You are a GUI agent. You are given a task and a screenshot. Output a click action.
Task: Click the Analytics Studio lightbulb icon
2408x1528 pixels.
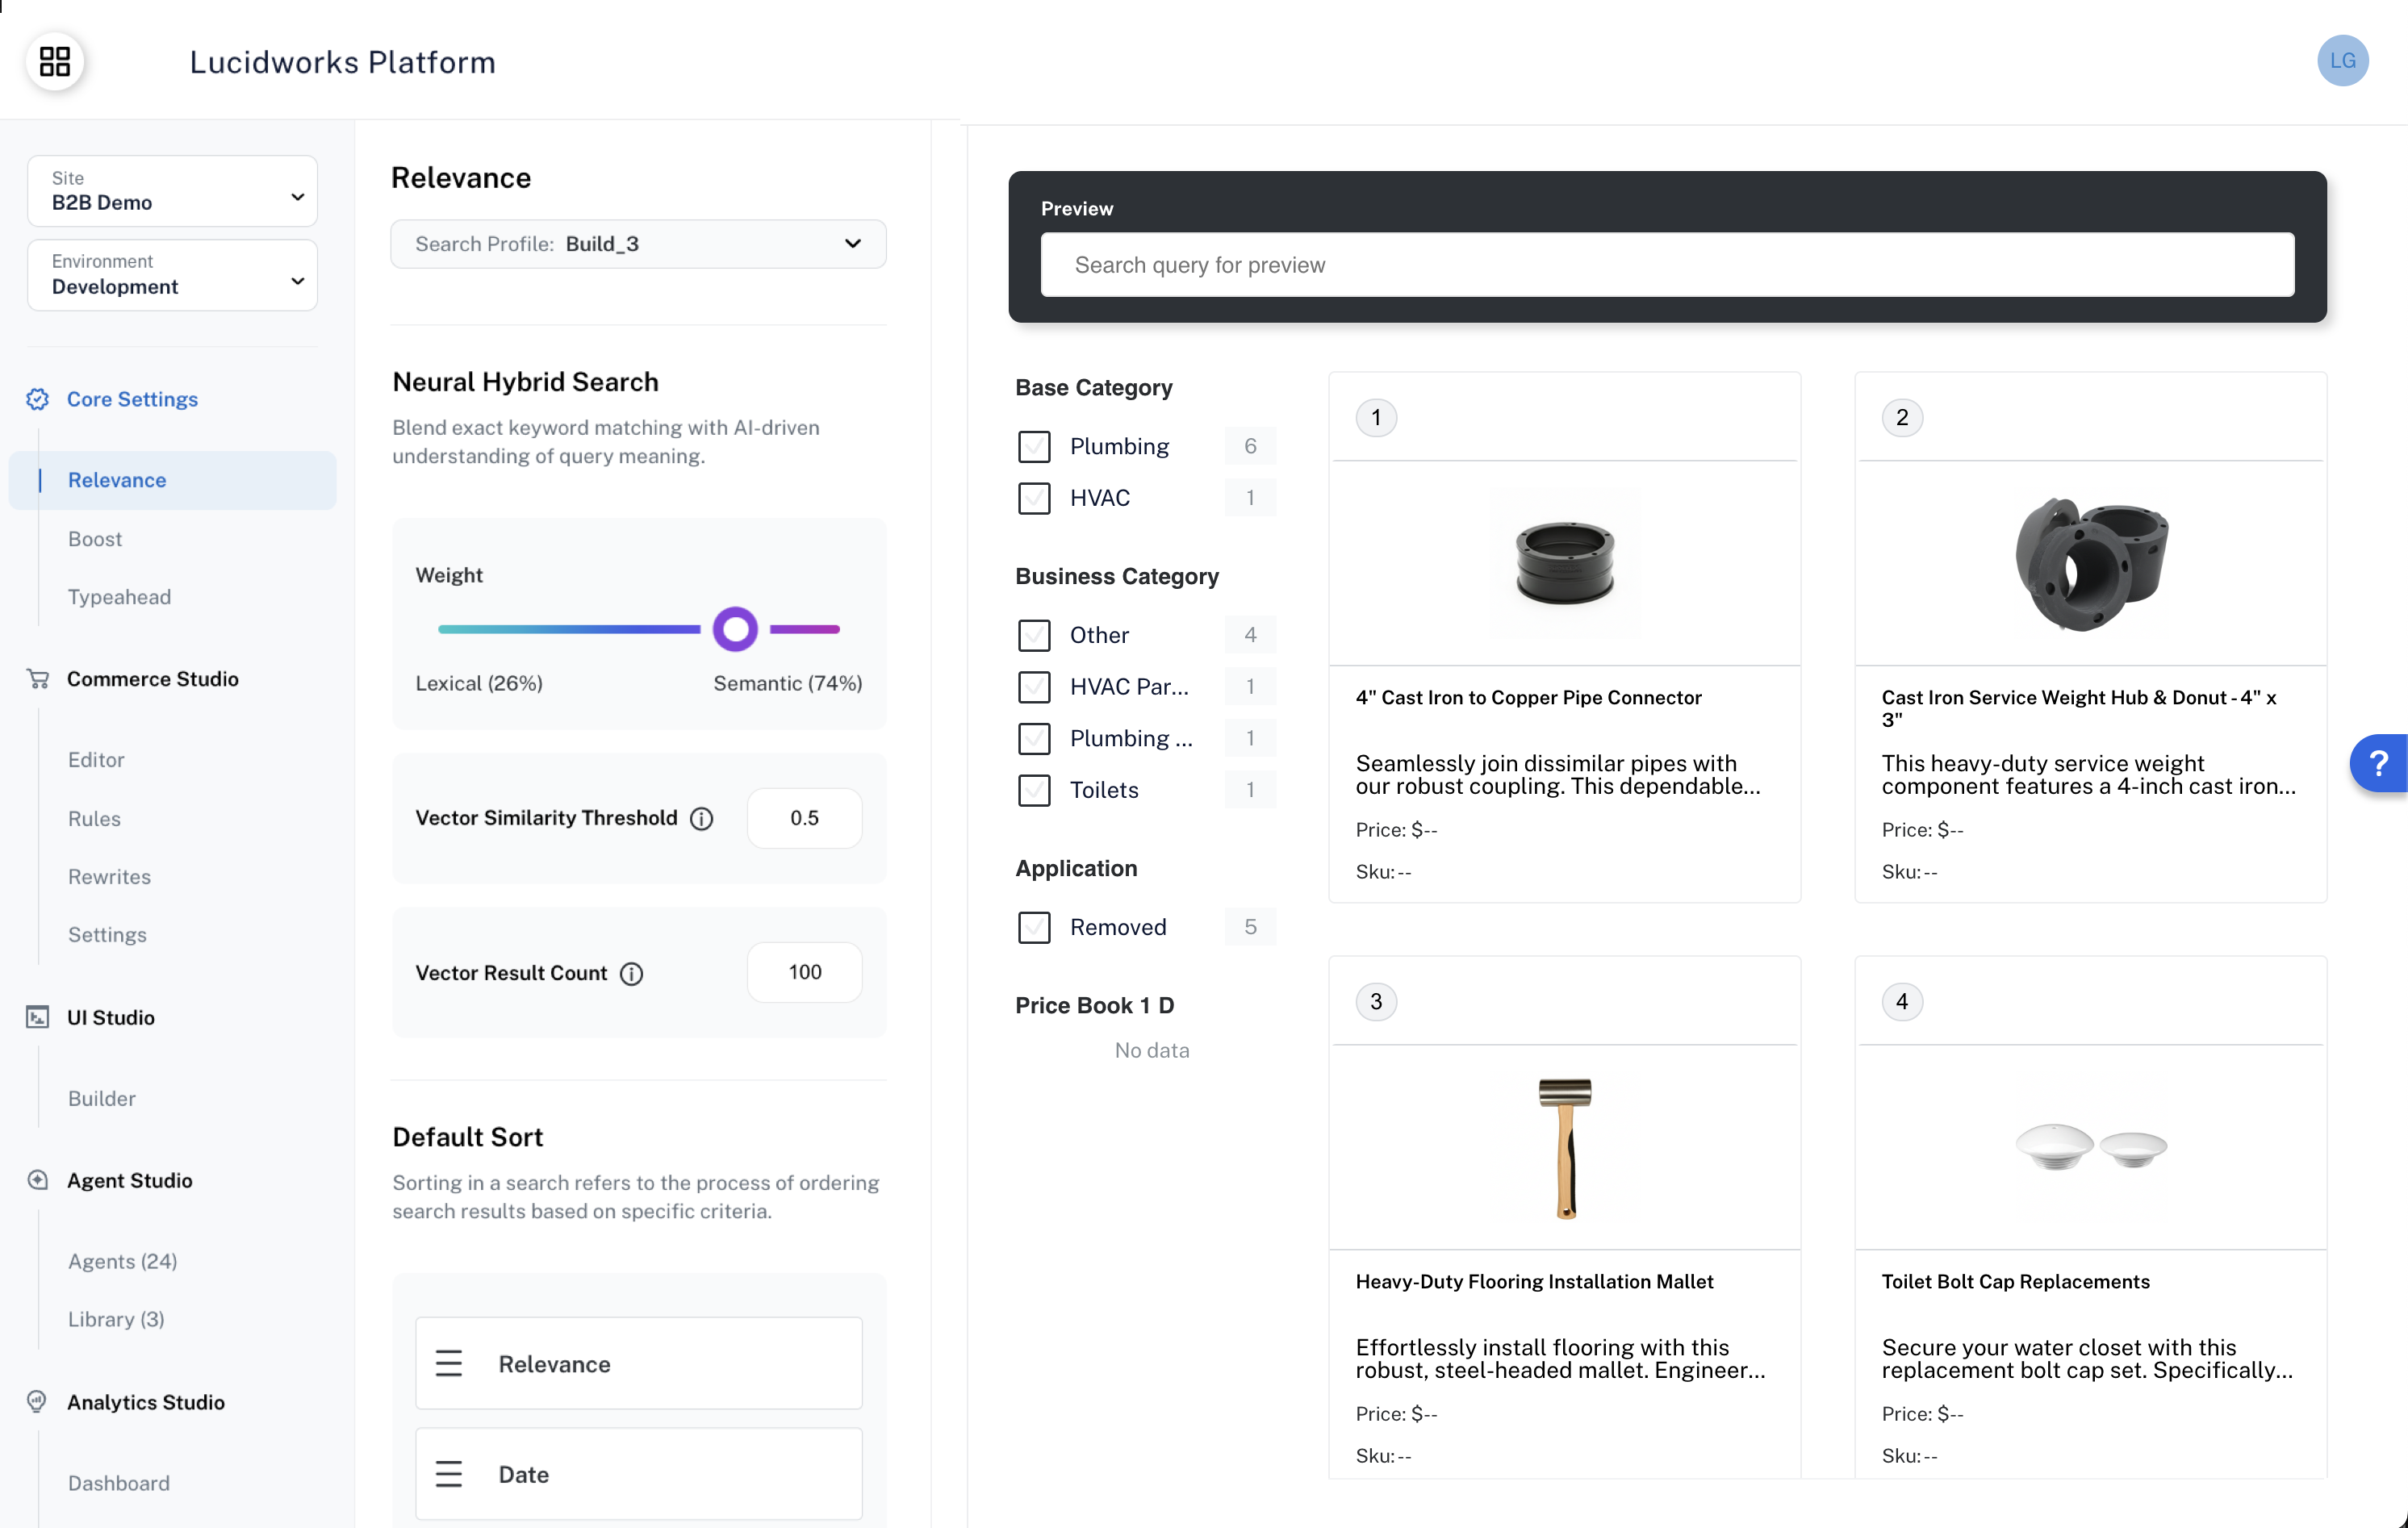[x=37, y=1402]
